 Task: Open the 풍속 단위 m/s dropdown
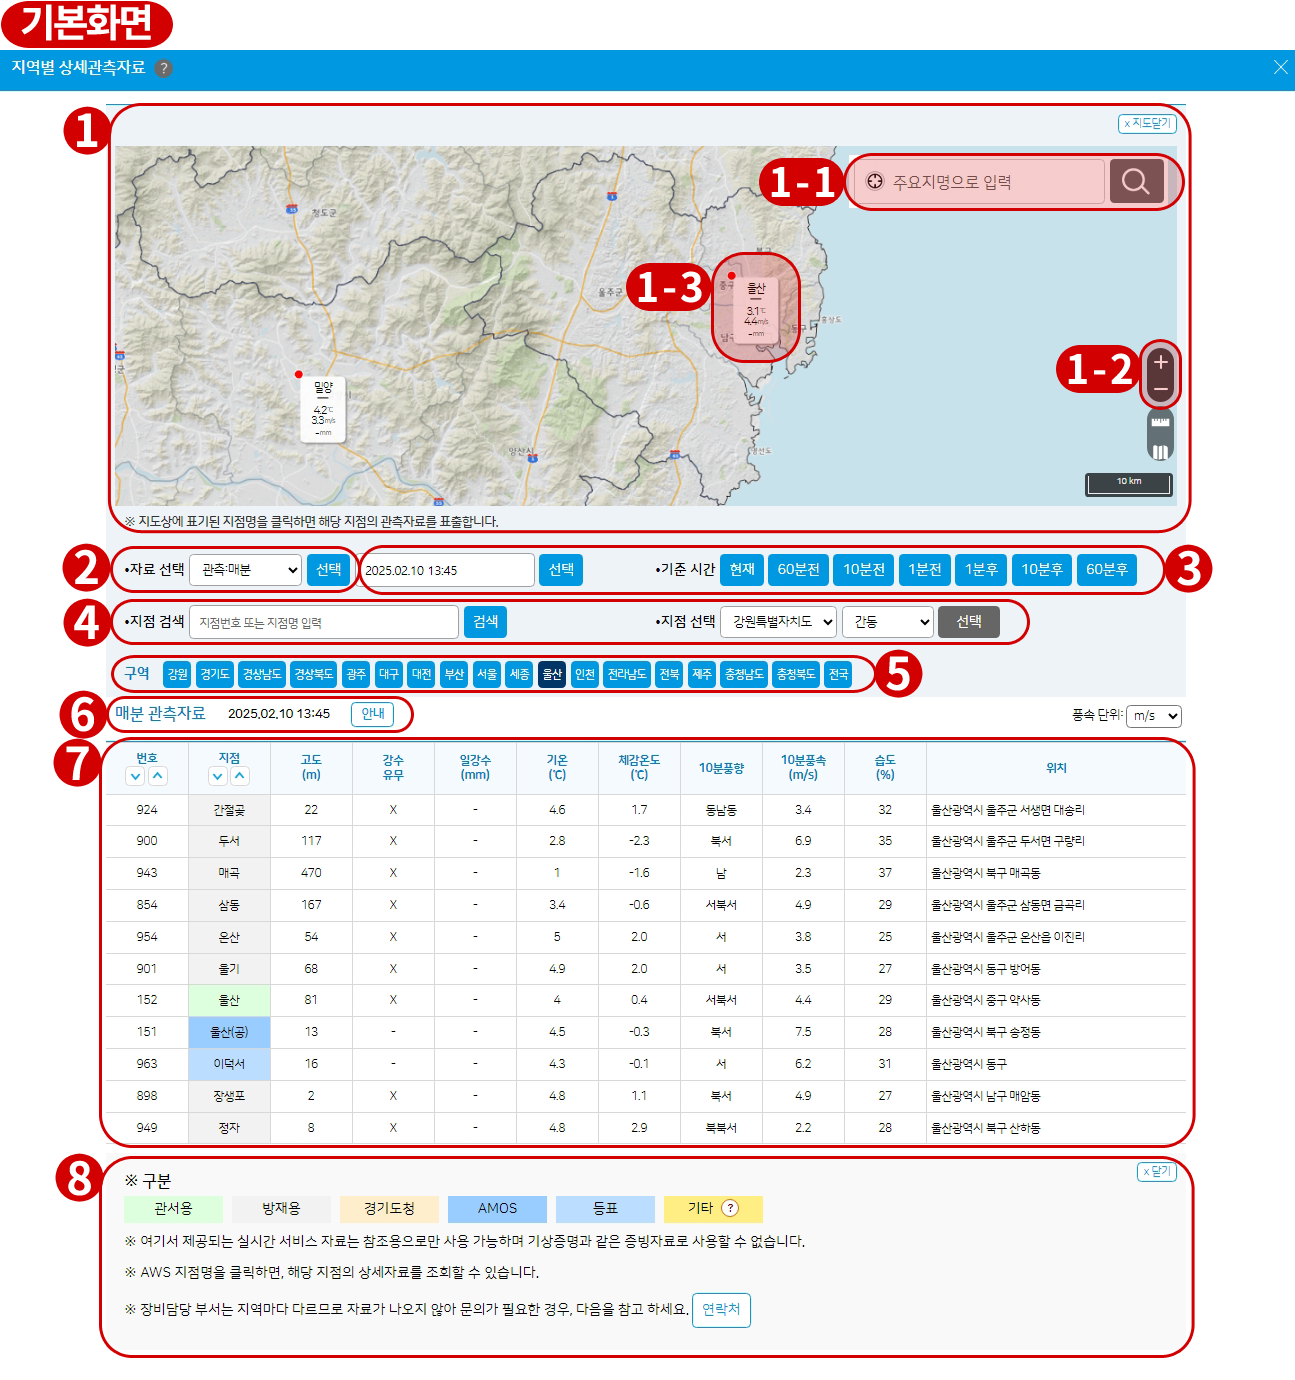click(x=1154, y=716)
